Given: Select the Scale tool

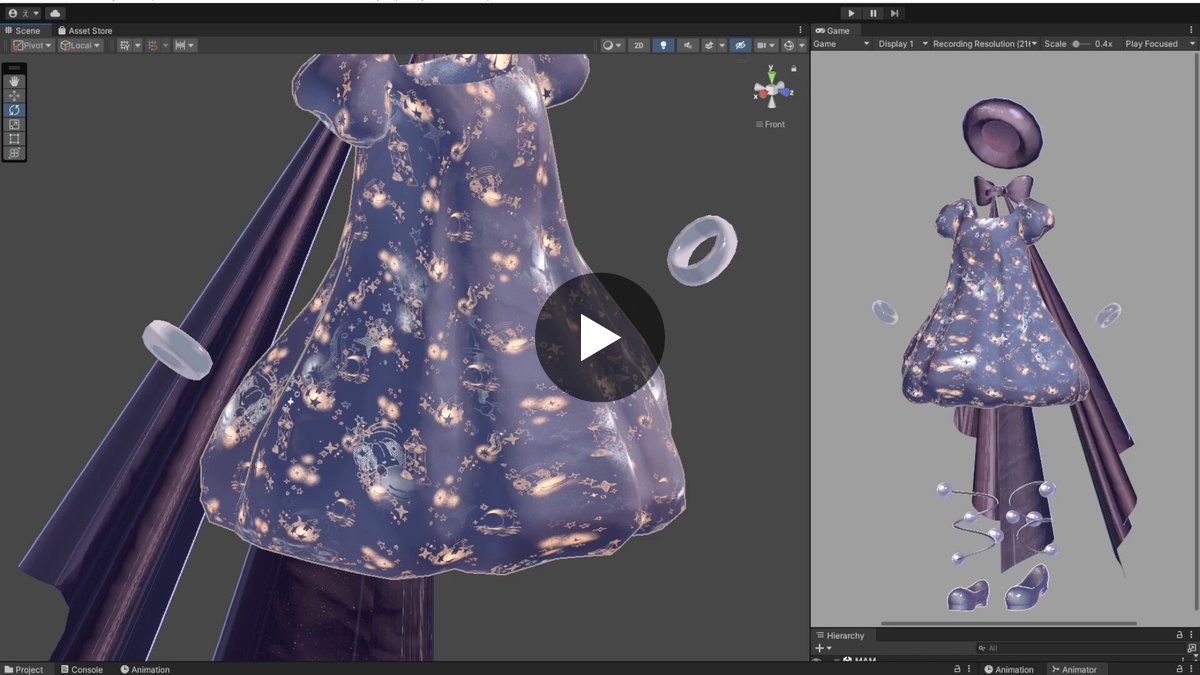Looking at the screenshot, I should pos(14,125).
